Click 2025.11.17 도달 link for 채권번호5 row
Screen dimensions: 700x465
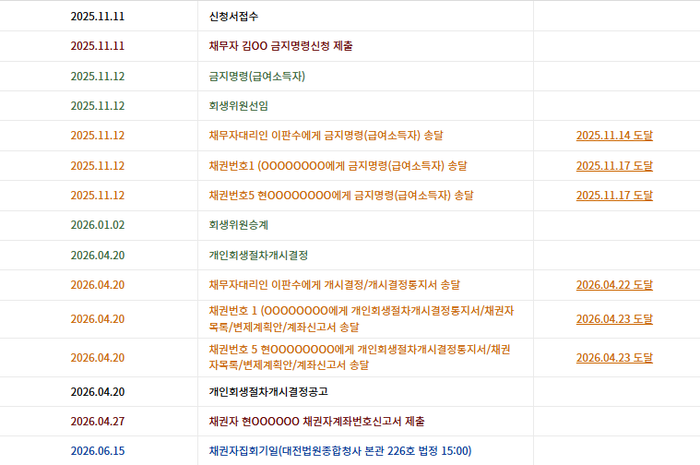pos(614,195)
